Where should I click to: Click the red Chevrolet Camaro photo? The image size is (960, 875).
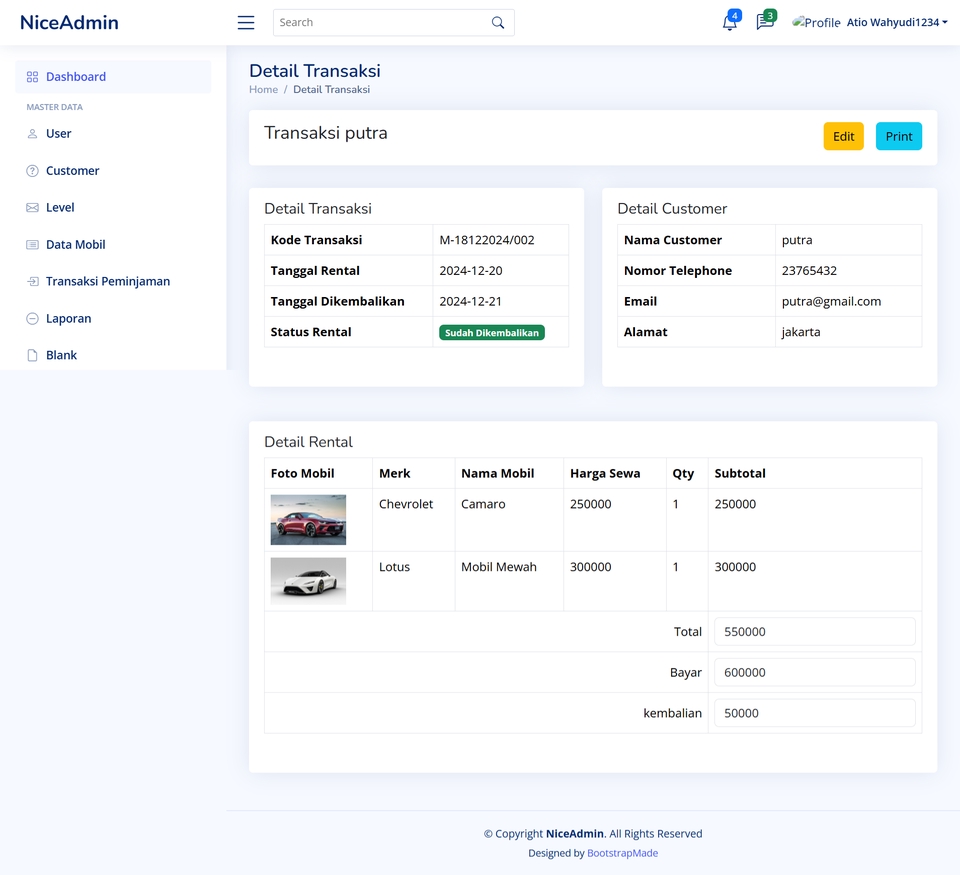pyautogui.click(x=308, y=520)
